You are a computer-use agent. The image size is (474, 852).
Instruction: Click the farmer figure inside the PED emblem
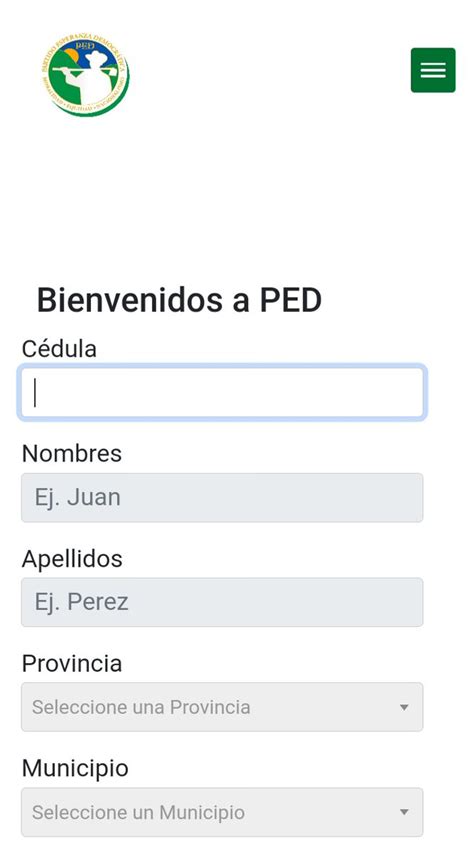91,76
